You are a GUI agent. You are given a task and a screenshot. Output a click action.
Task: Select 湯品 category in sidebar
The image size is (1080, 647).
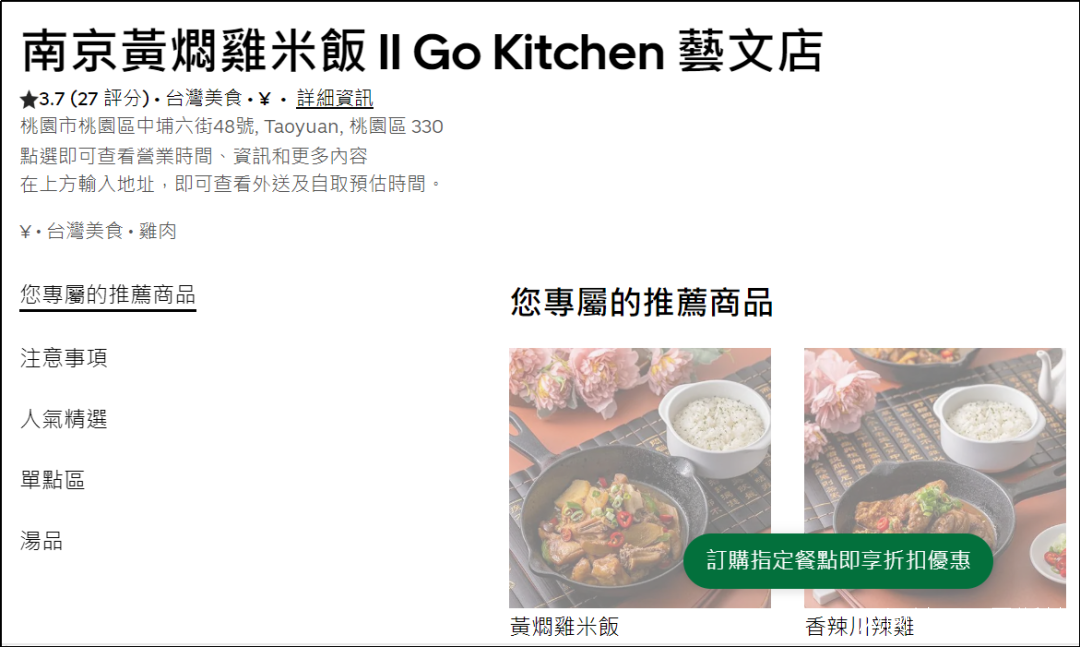pyautogui.click(x=41, y=541)
